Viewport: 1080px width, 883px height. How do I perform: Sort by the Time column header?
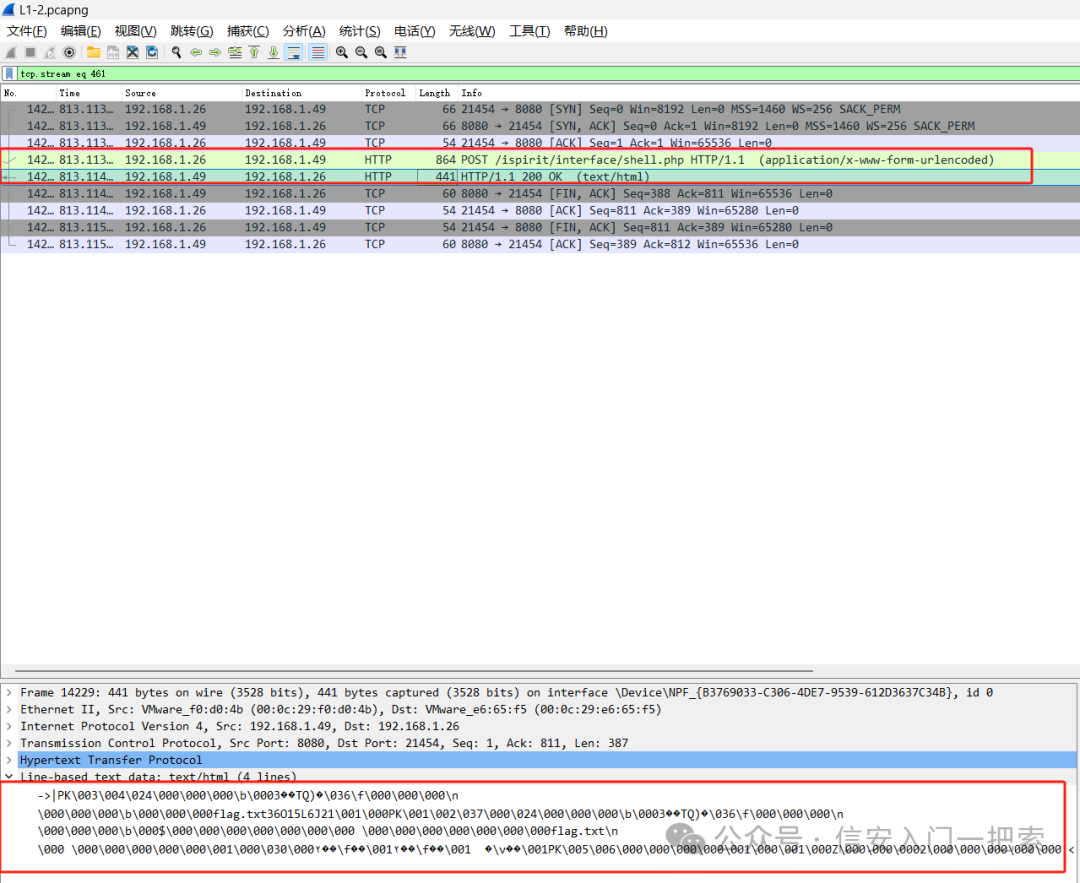click(89, 93)
